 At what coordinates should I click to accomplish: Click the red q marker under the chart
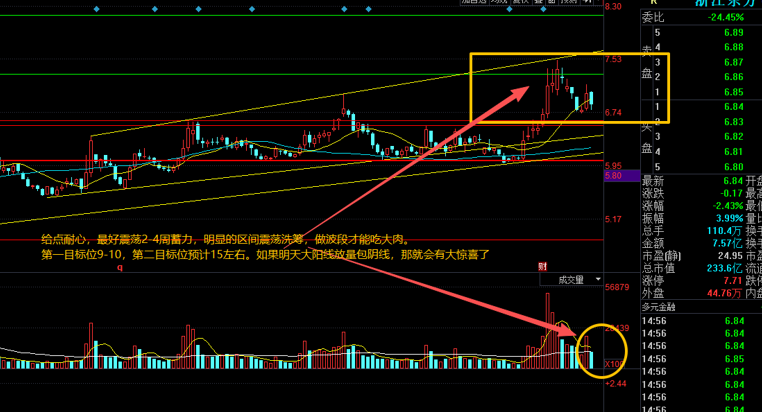pyautogui.click(x=120, y=267)
